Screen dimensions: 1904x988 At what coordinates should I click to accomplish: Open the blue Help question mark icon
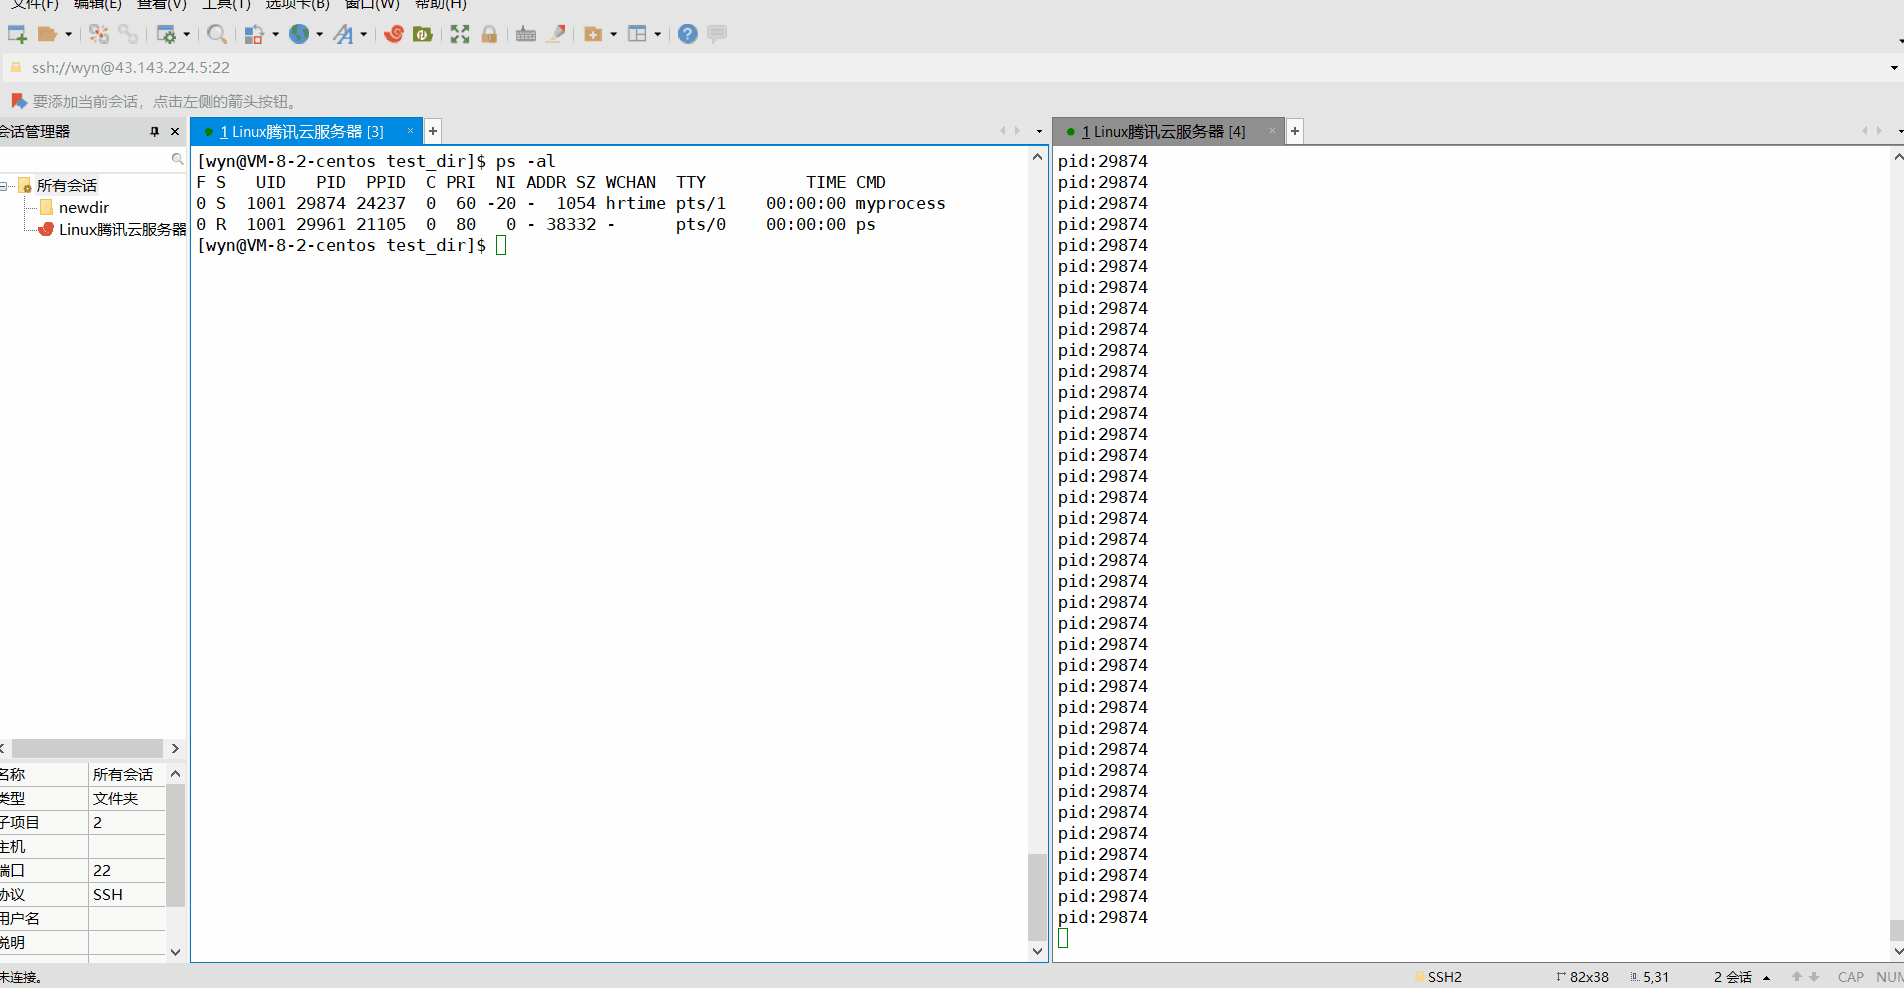pyautogui.click(x=688, y=34)
